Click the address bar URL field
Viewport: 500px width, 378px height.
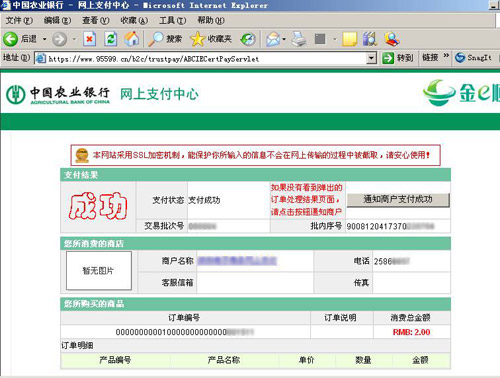[x=207, y=59]
